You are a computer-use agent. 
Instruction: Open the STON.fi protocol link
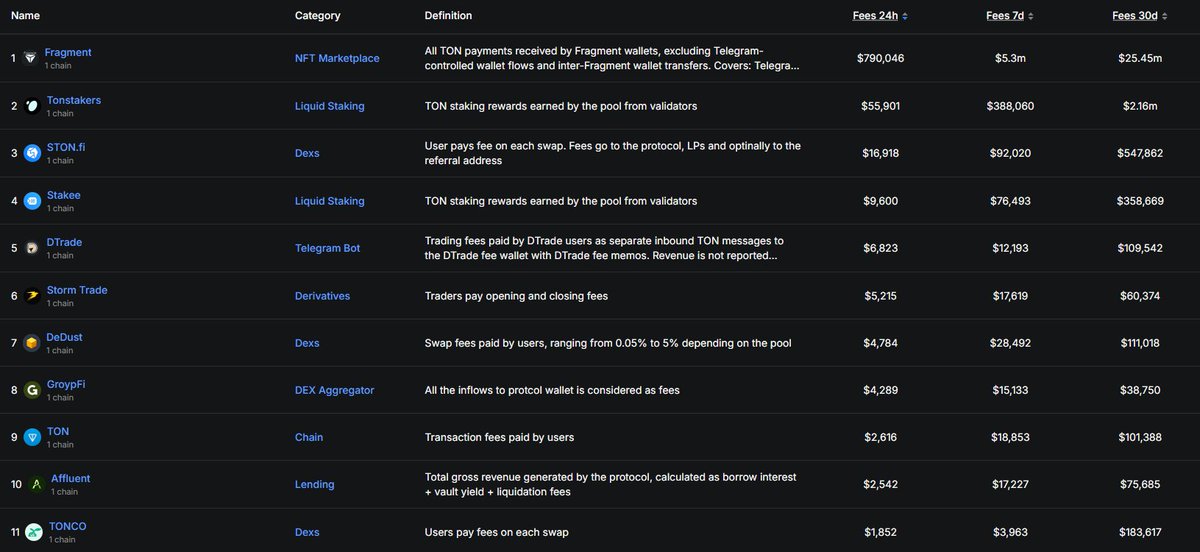(67, 147)
